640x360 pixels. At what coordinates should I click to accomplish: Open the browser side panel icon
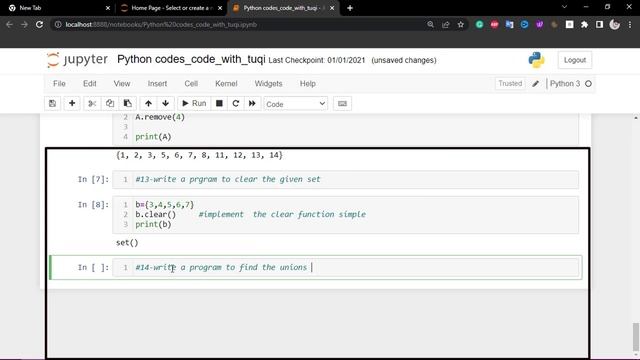[x=599, y=24]
